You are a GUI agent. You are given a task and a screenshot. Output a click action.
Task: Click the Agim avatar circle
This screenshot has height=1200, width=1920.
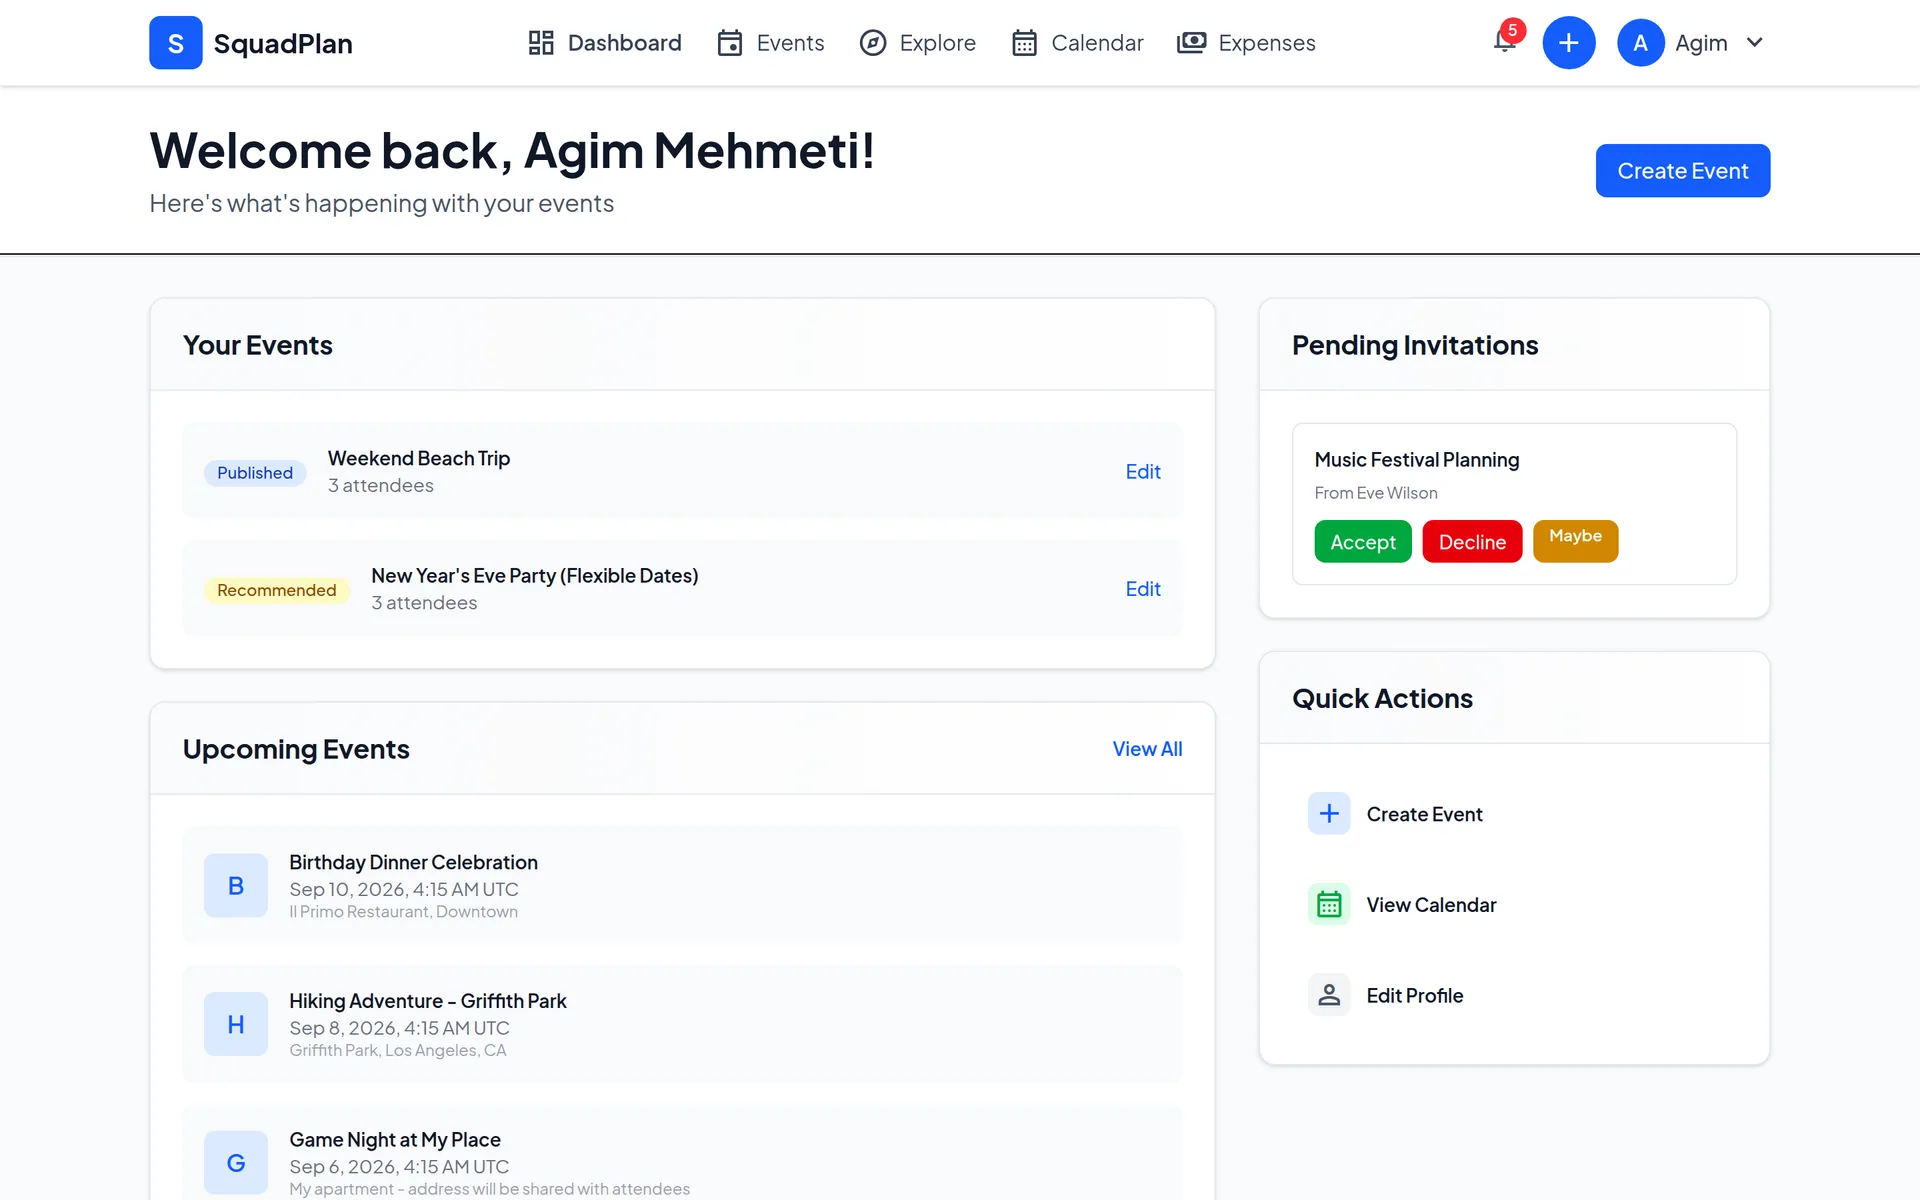click(x=1640, y=43)
